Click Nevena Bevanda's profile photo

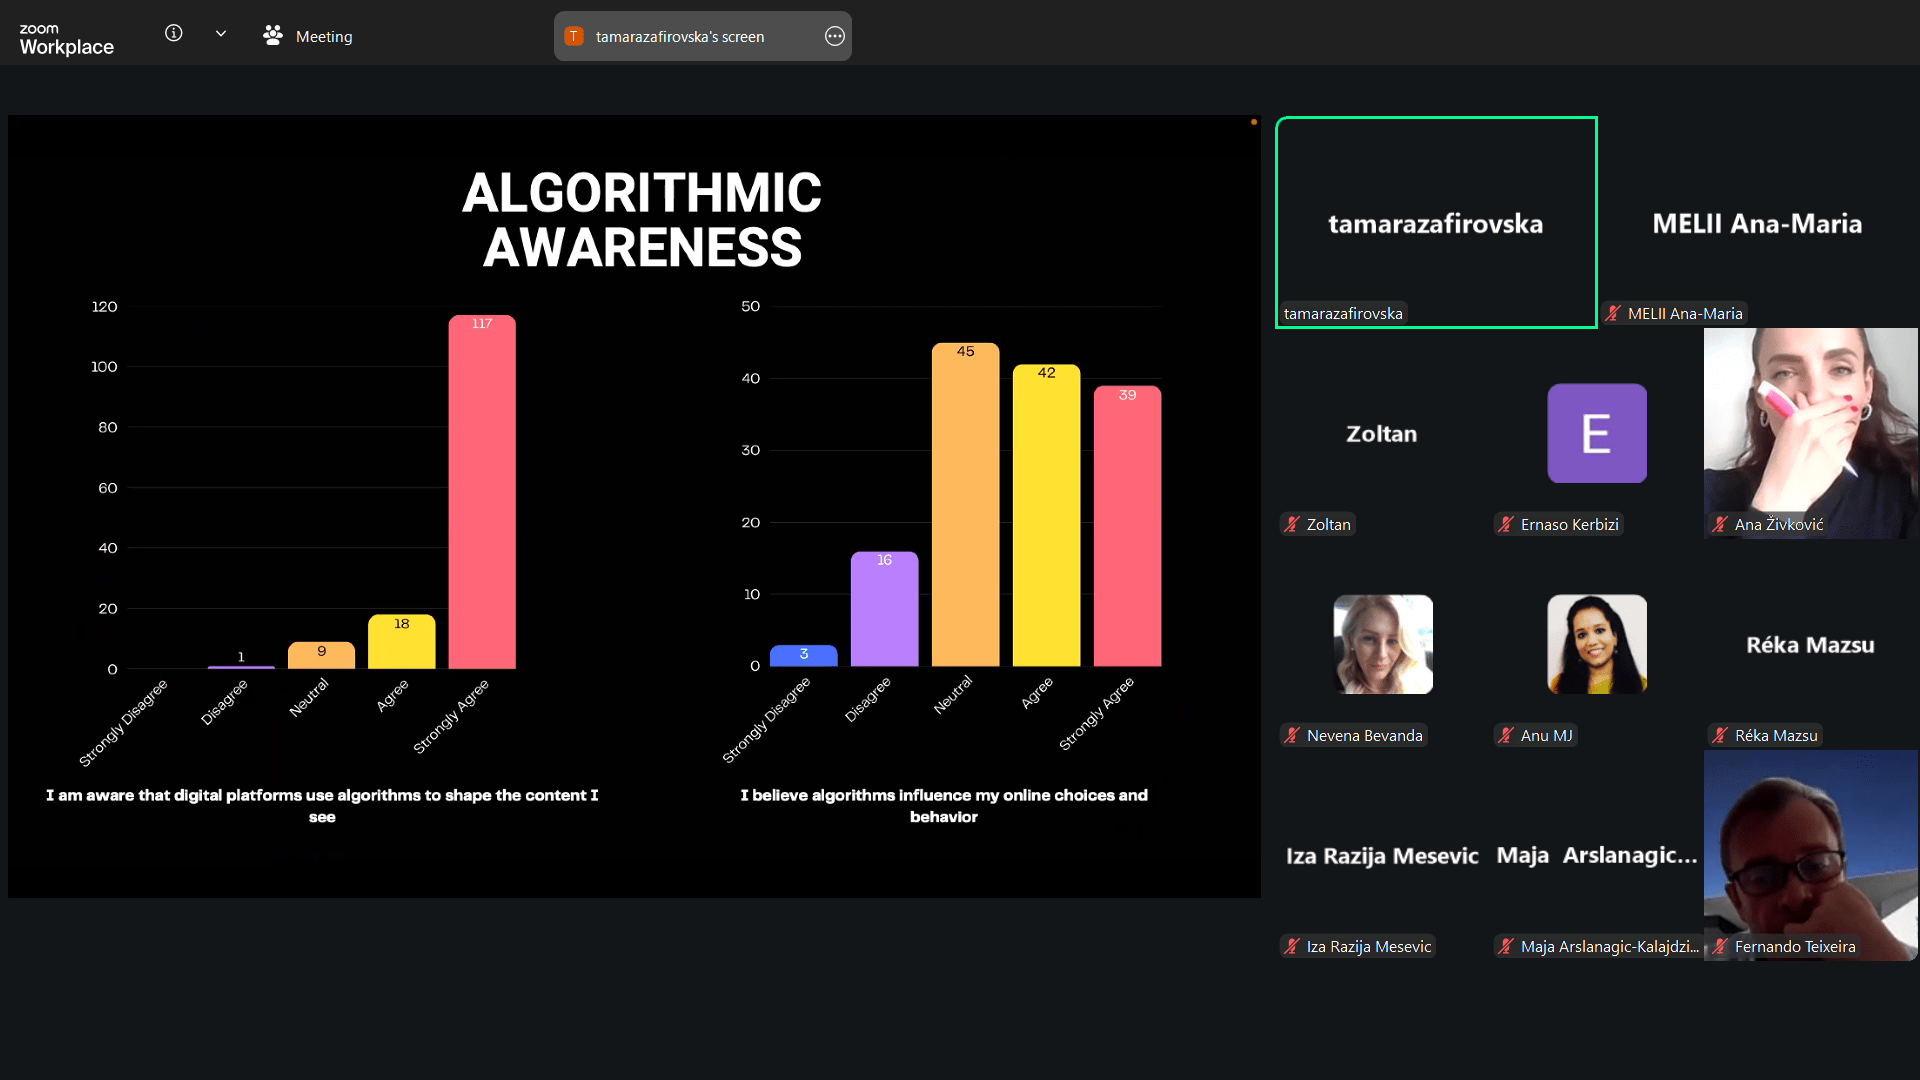tap(1382, 644)
